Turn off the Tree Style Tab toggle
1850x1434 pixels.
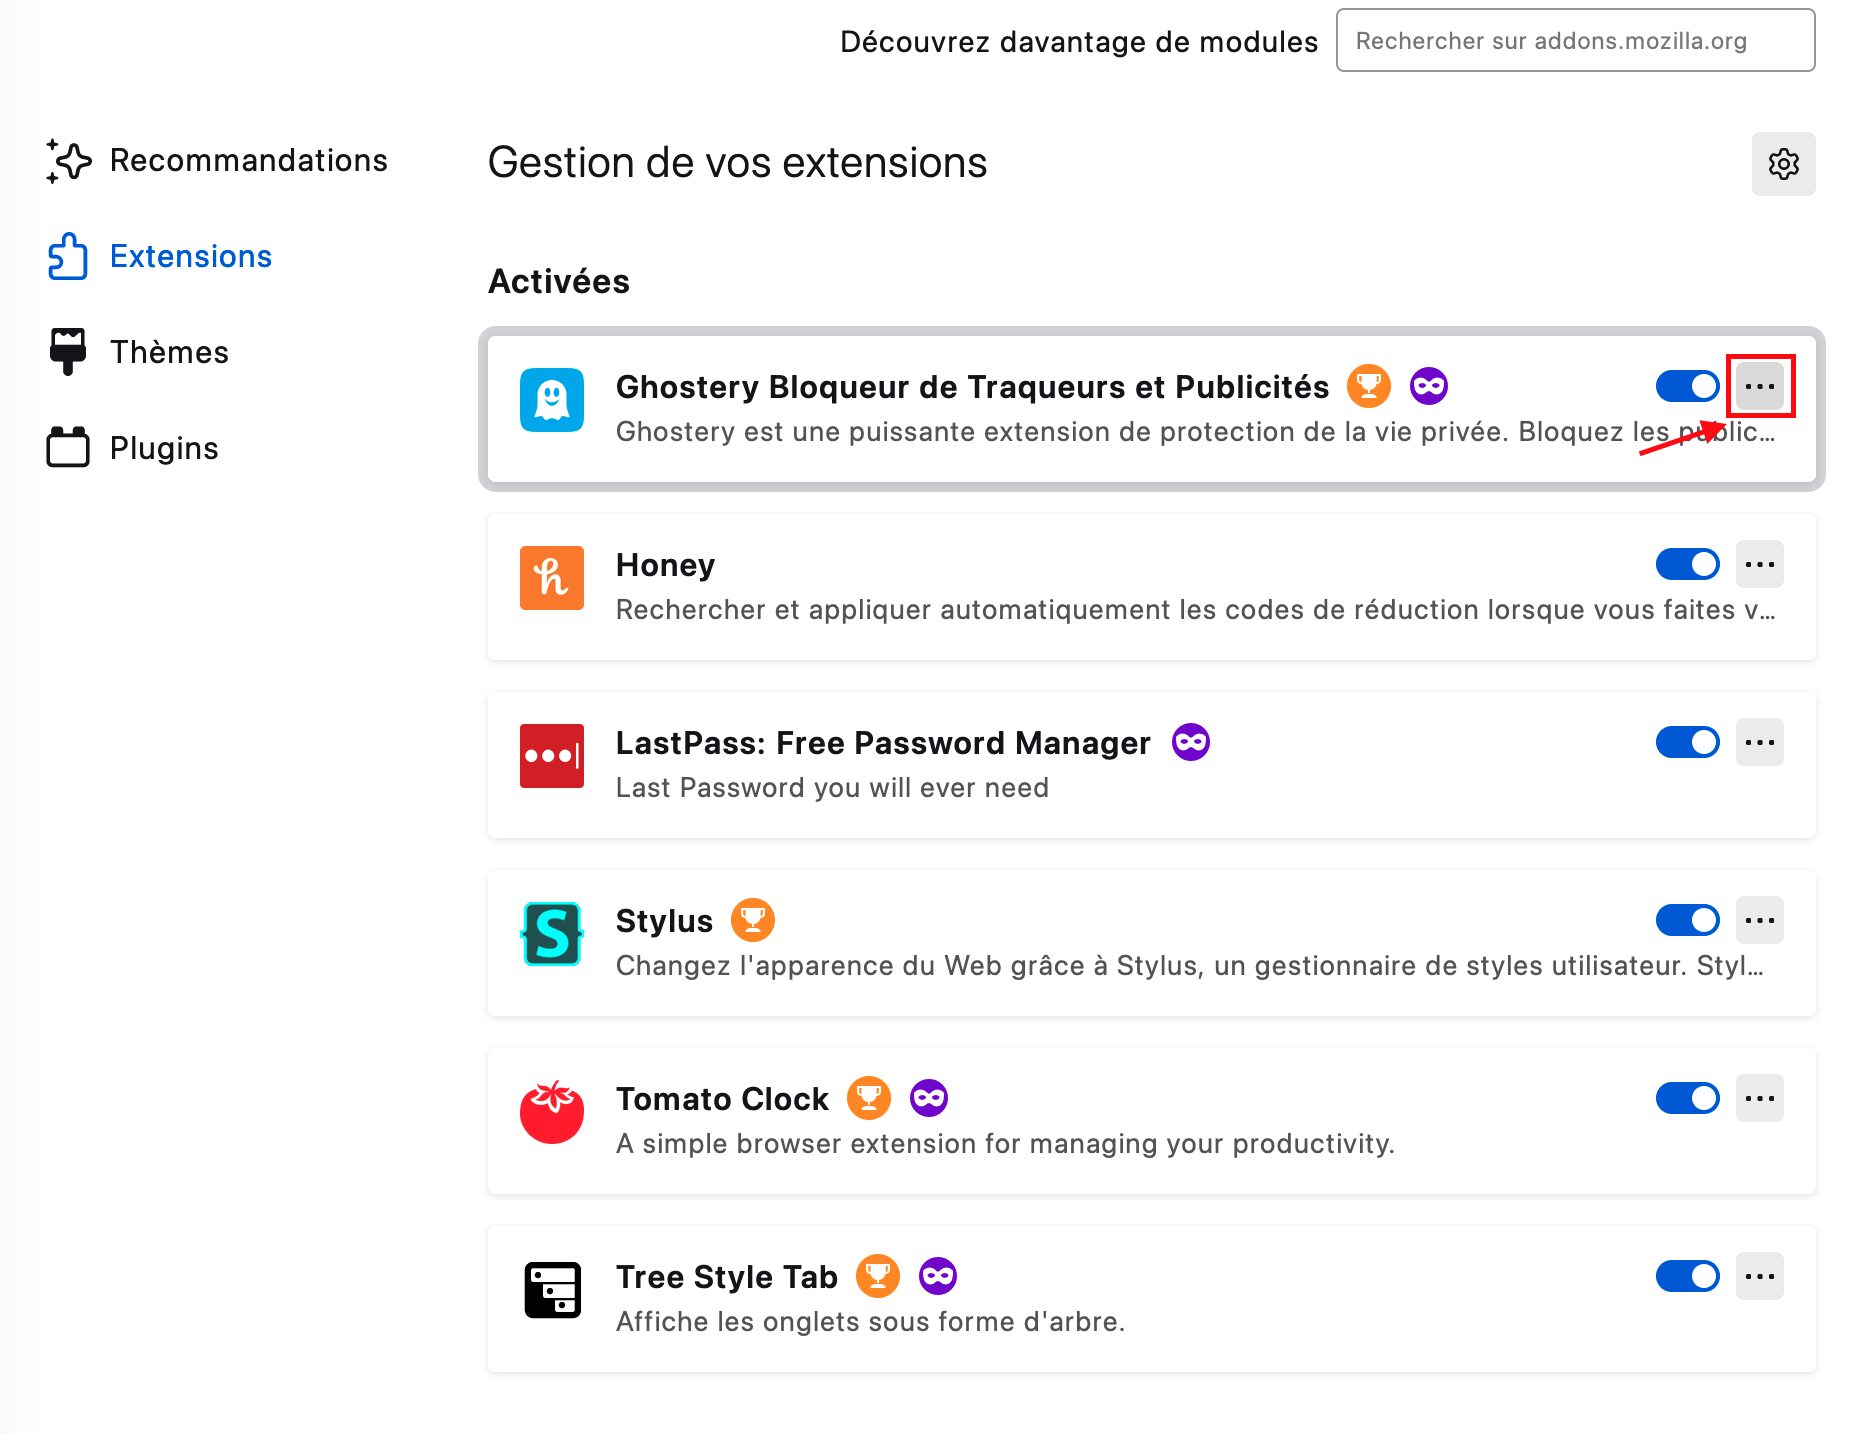1688,1276
